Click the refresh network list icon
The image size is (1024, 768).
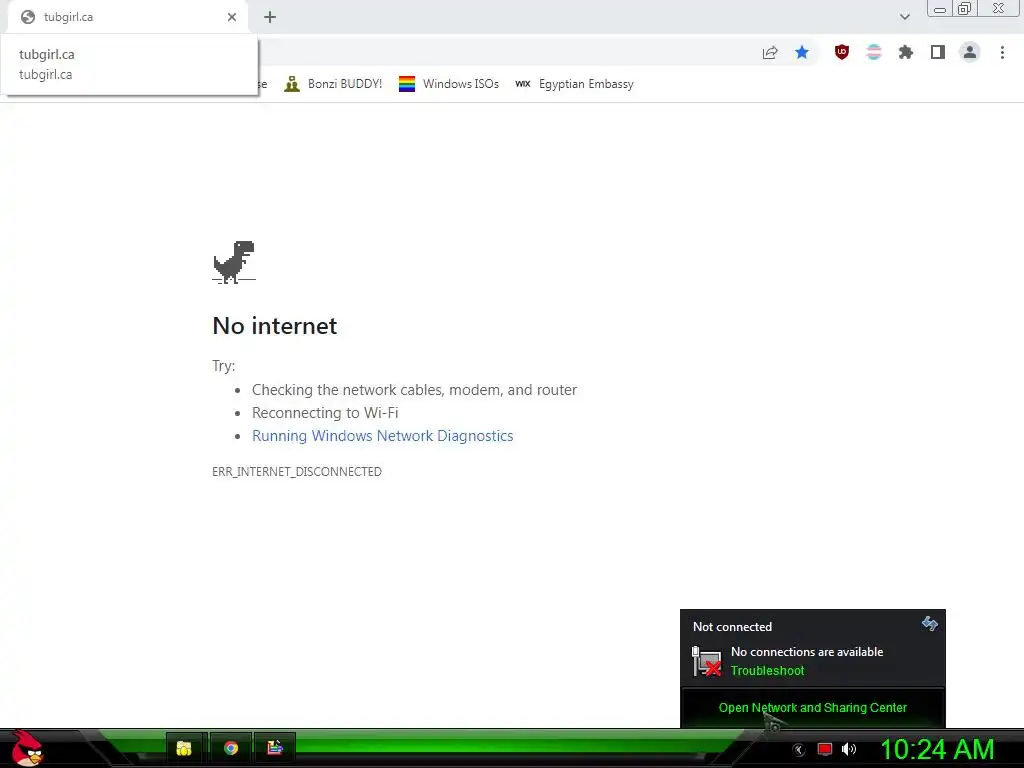(929, 624)
